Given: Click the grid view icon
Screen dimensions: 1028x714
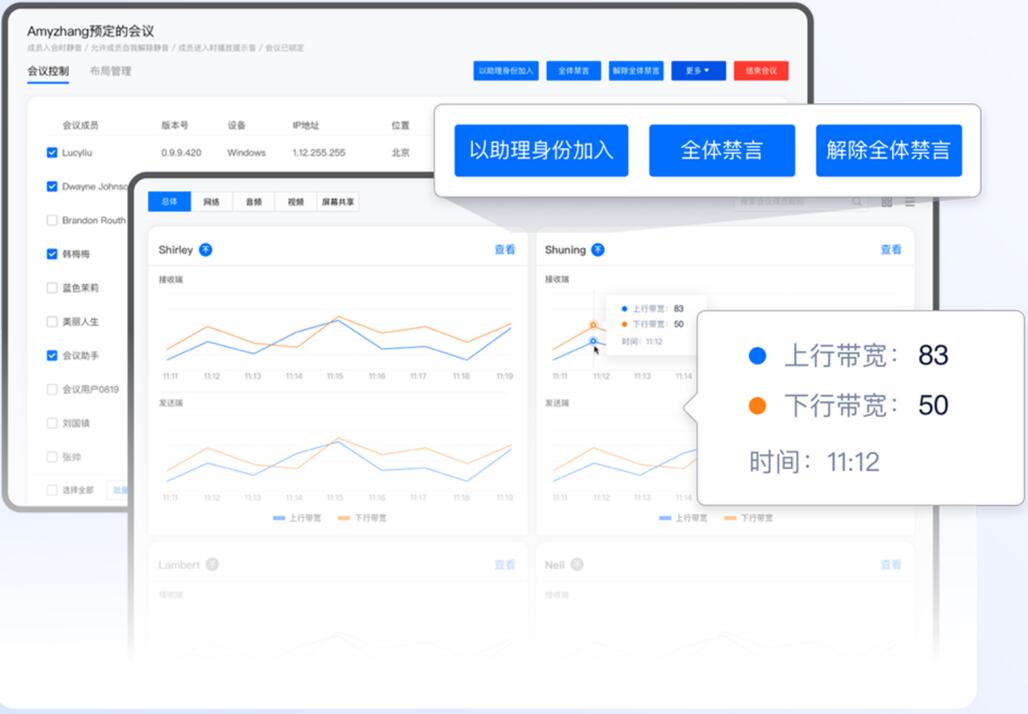Looking at the screenshot, I should click(887, 202).
